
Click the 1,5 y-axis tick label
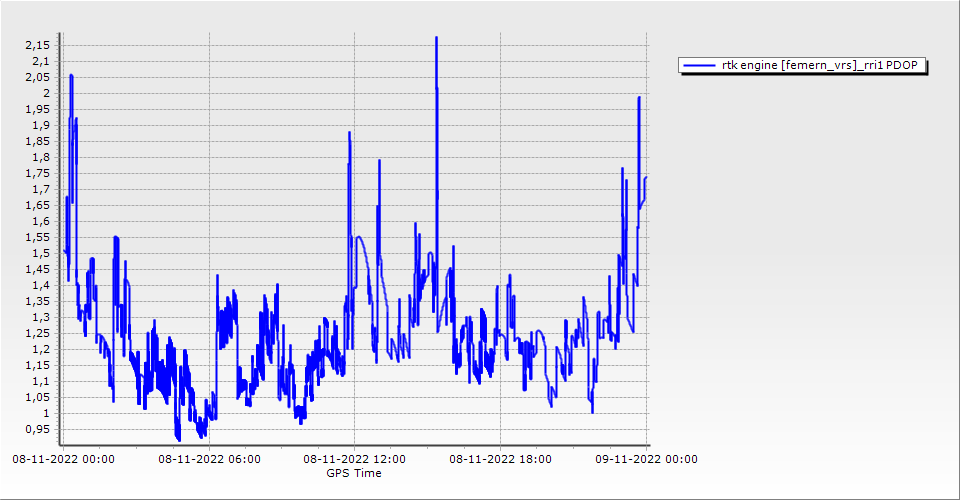point(40,253)
